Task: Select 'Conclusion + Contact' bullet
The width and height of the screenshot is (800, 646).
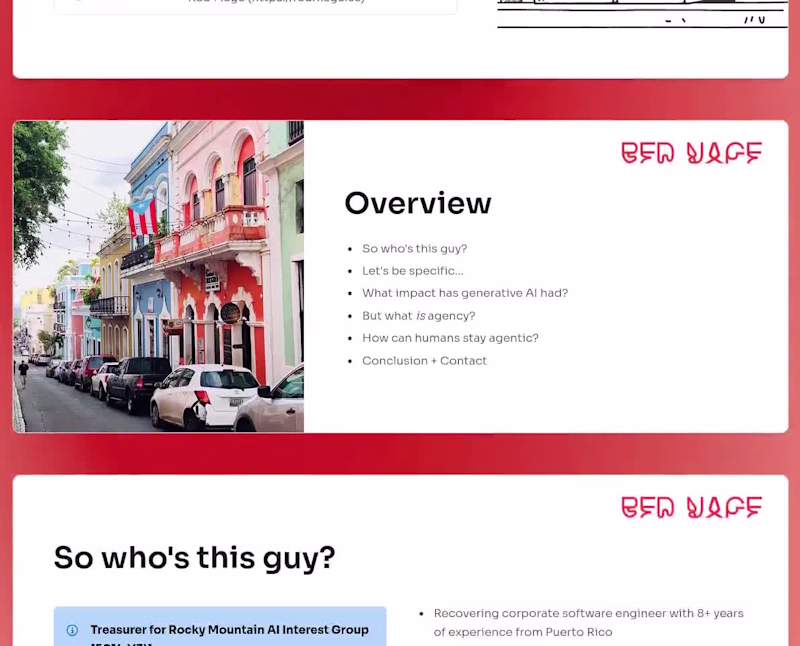Action: pos(424,361)
